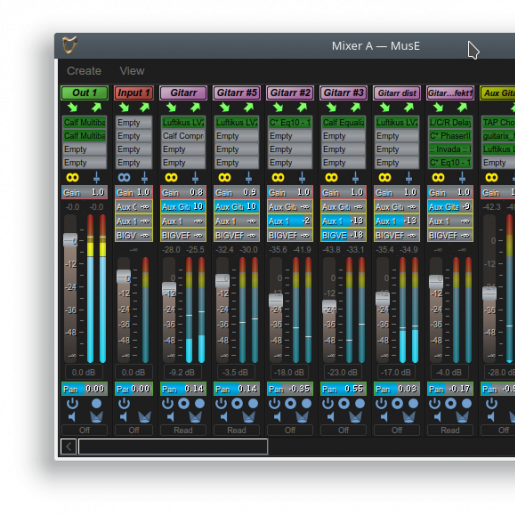Open automation mode 'Read' on Gitarr #5 strip
The width and height of the screenshot is (515, 515).
pos(237,430)
